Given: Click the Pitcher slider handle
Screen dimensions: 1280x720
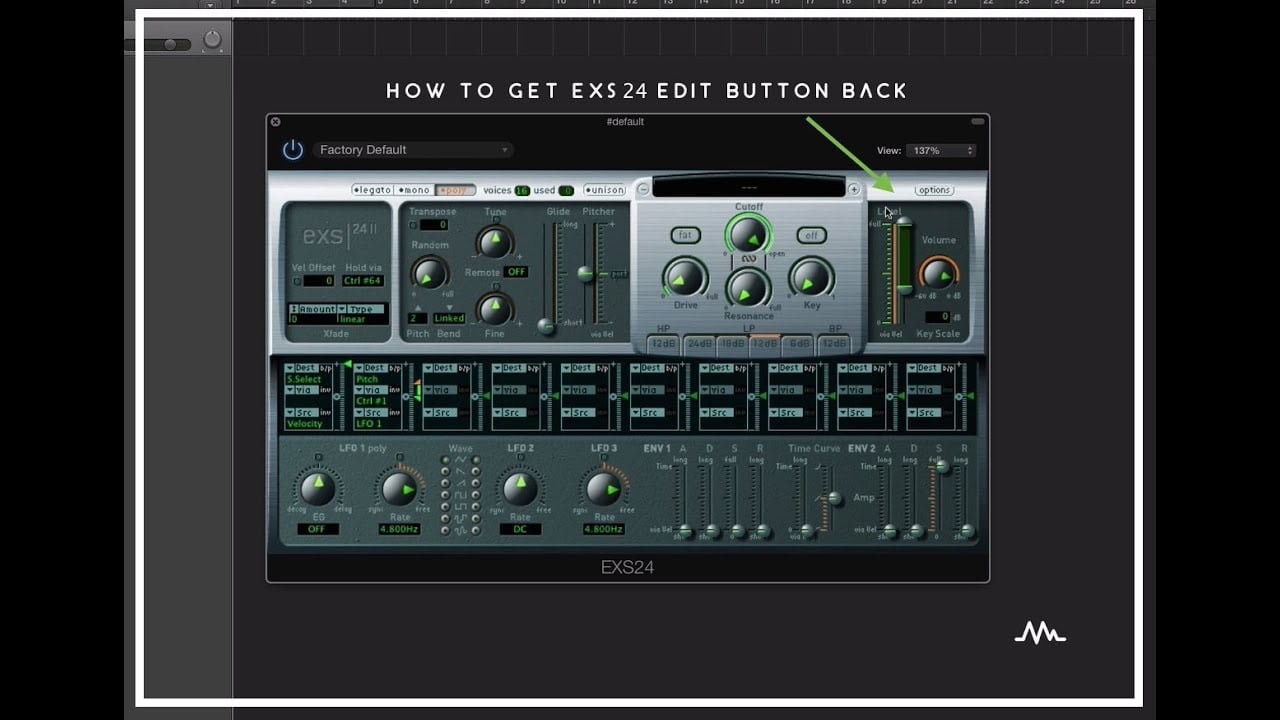Looking at the screenshot, I should tap(586, 273).
